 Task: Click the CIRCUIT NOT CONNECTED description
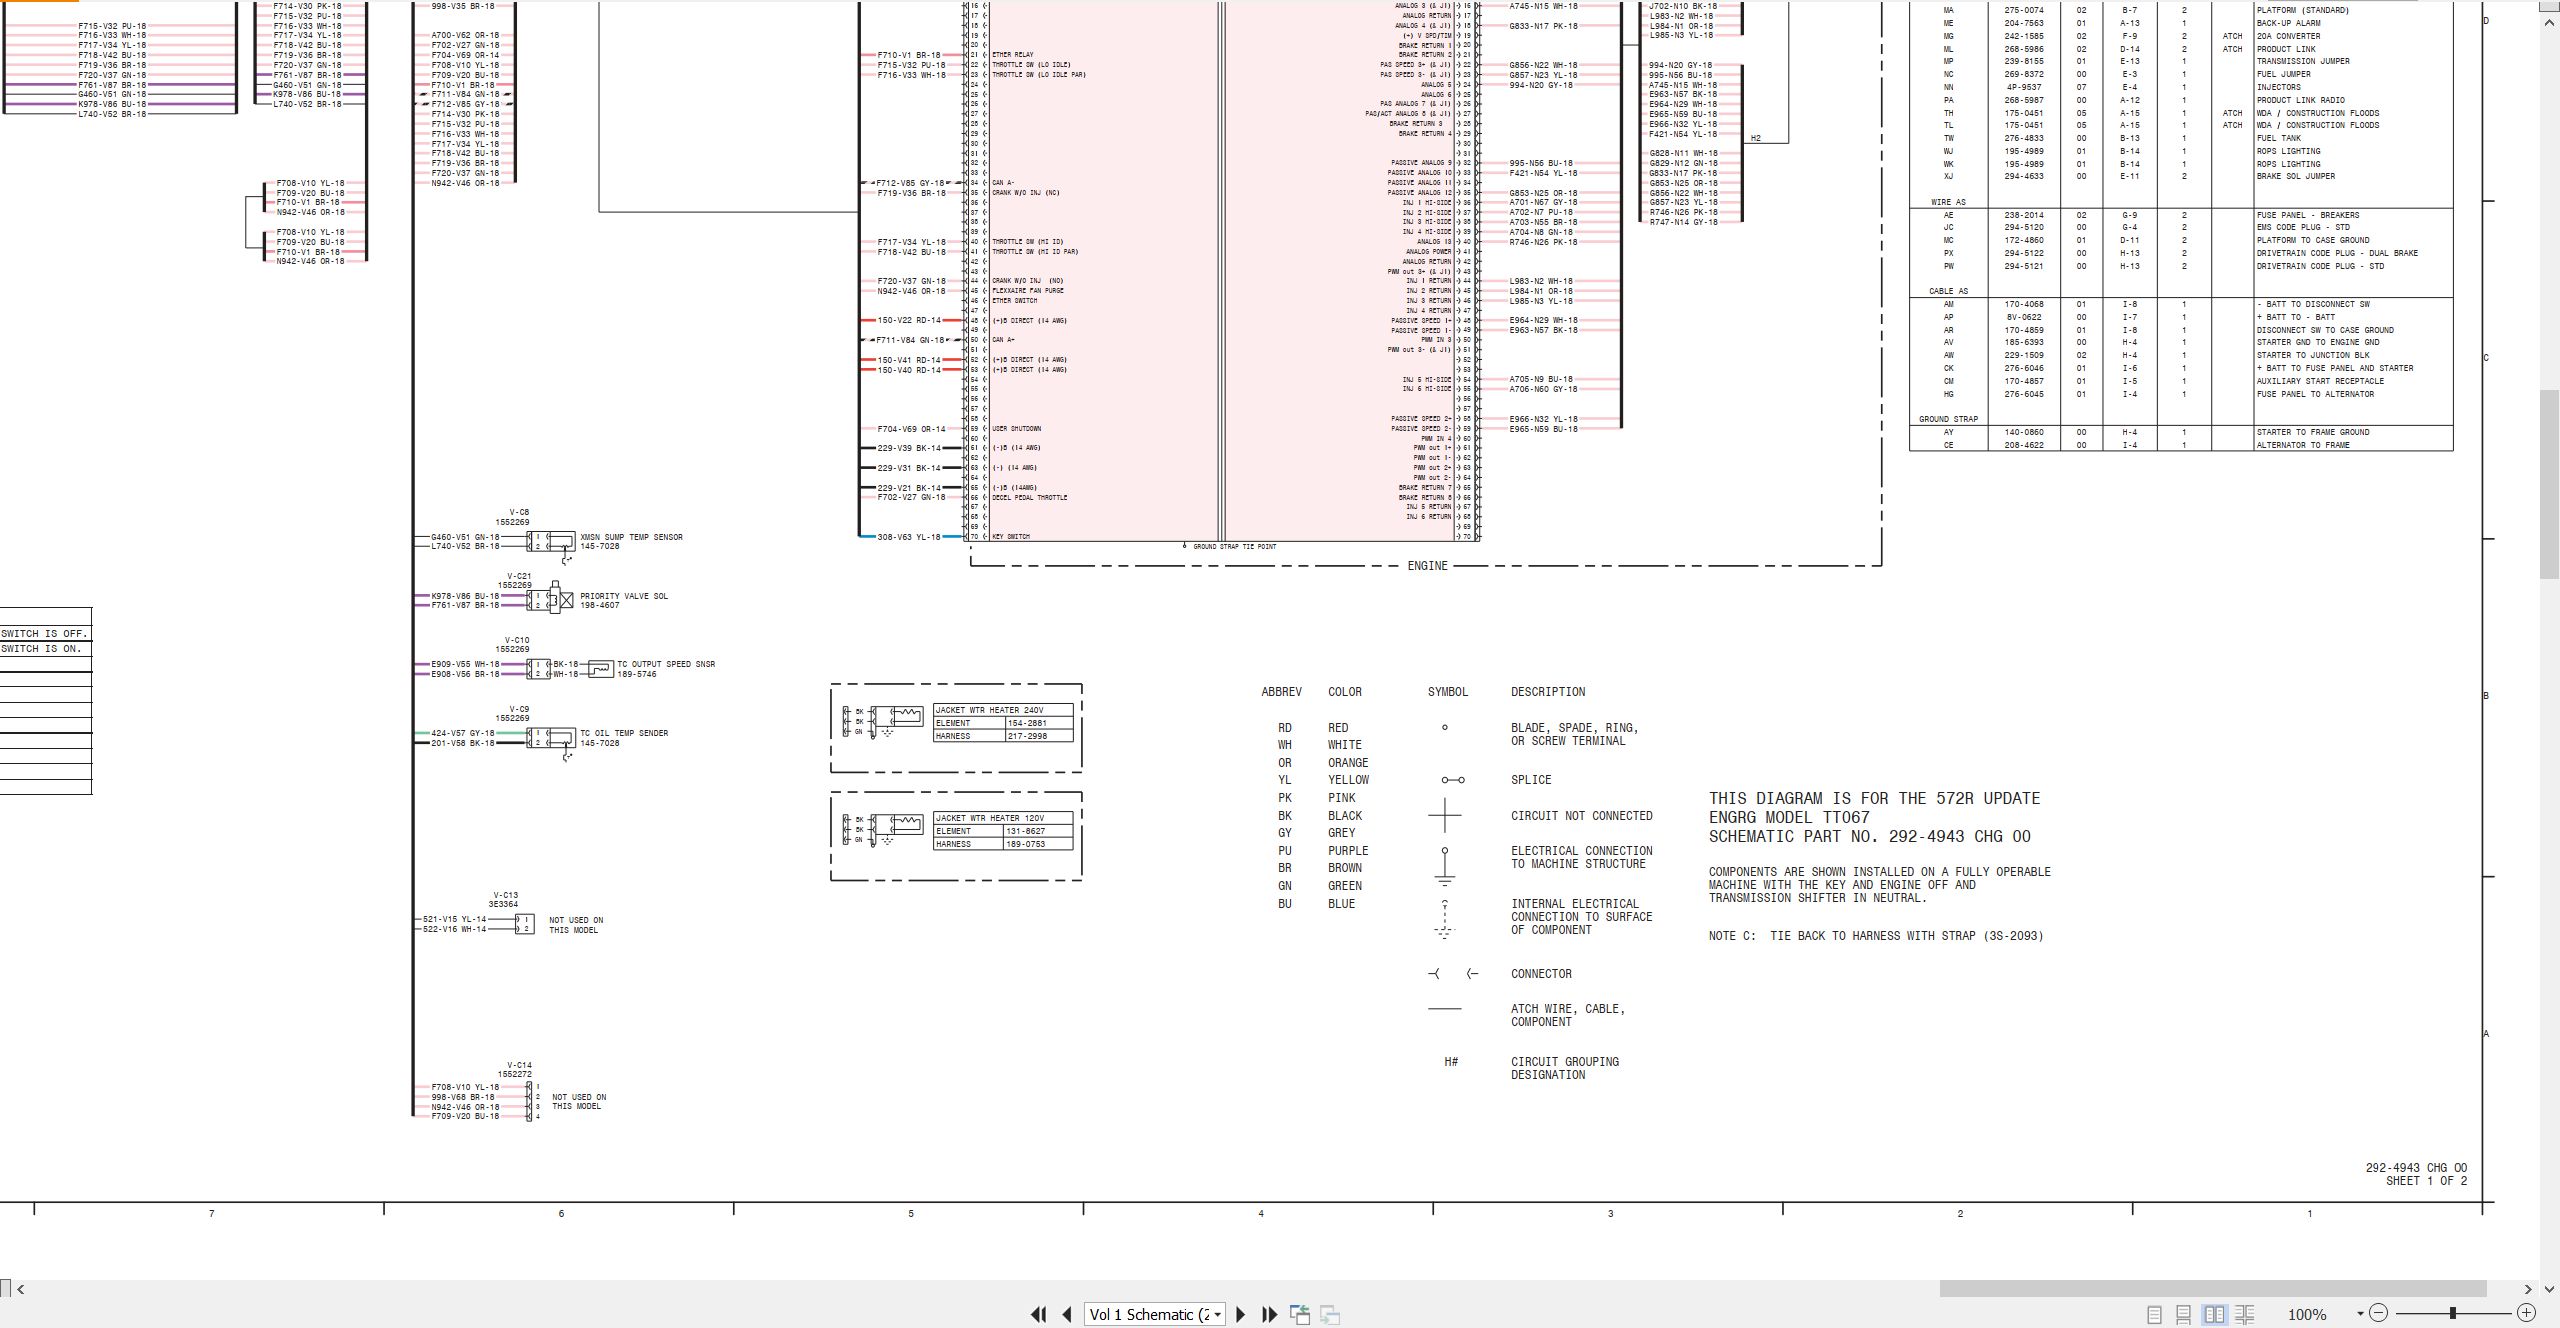1582,816
